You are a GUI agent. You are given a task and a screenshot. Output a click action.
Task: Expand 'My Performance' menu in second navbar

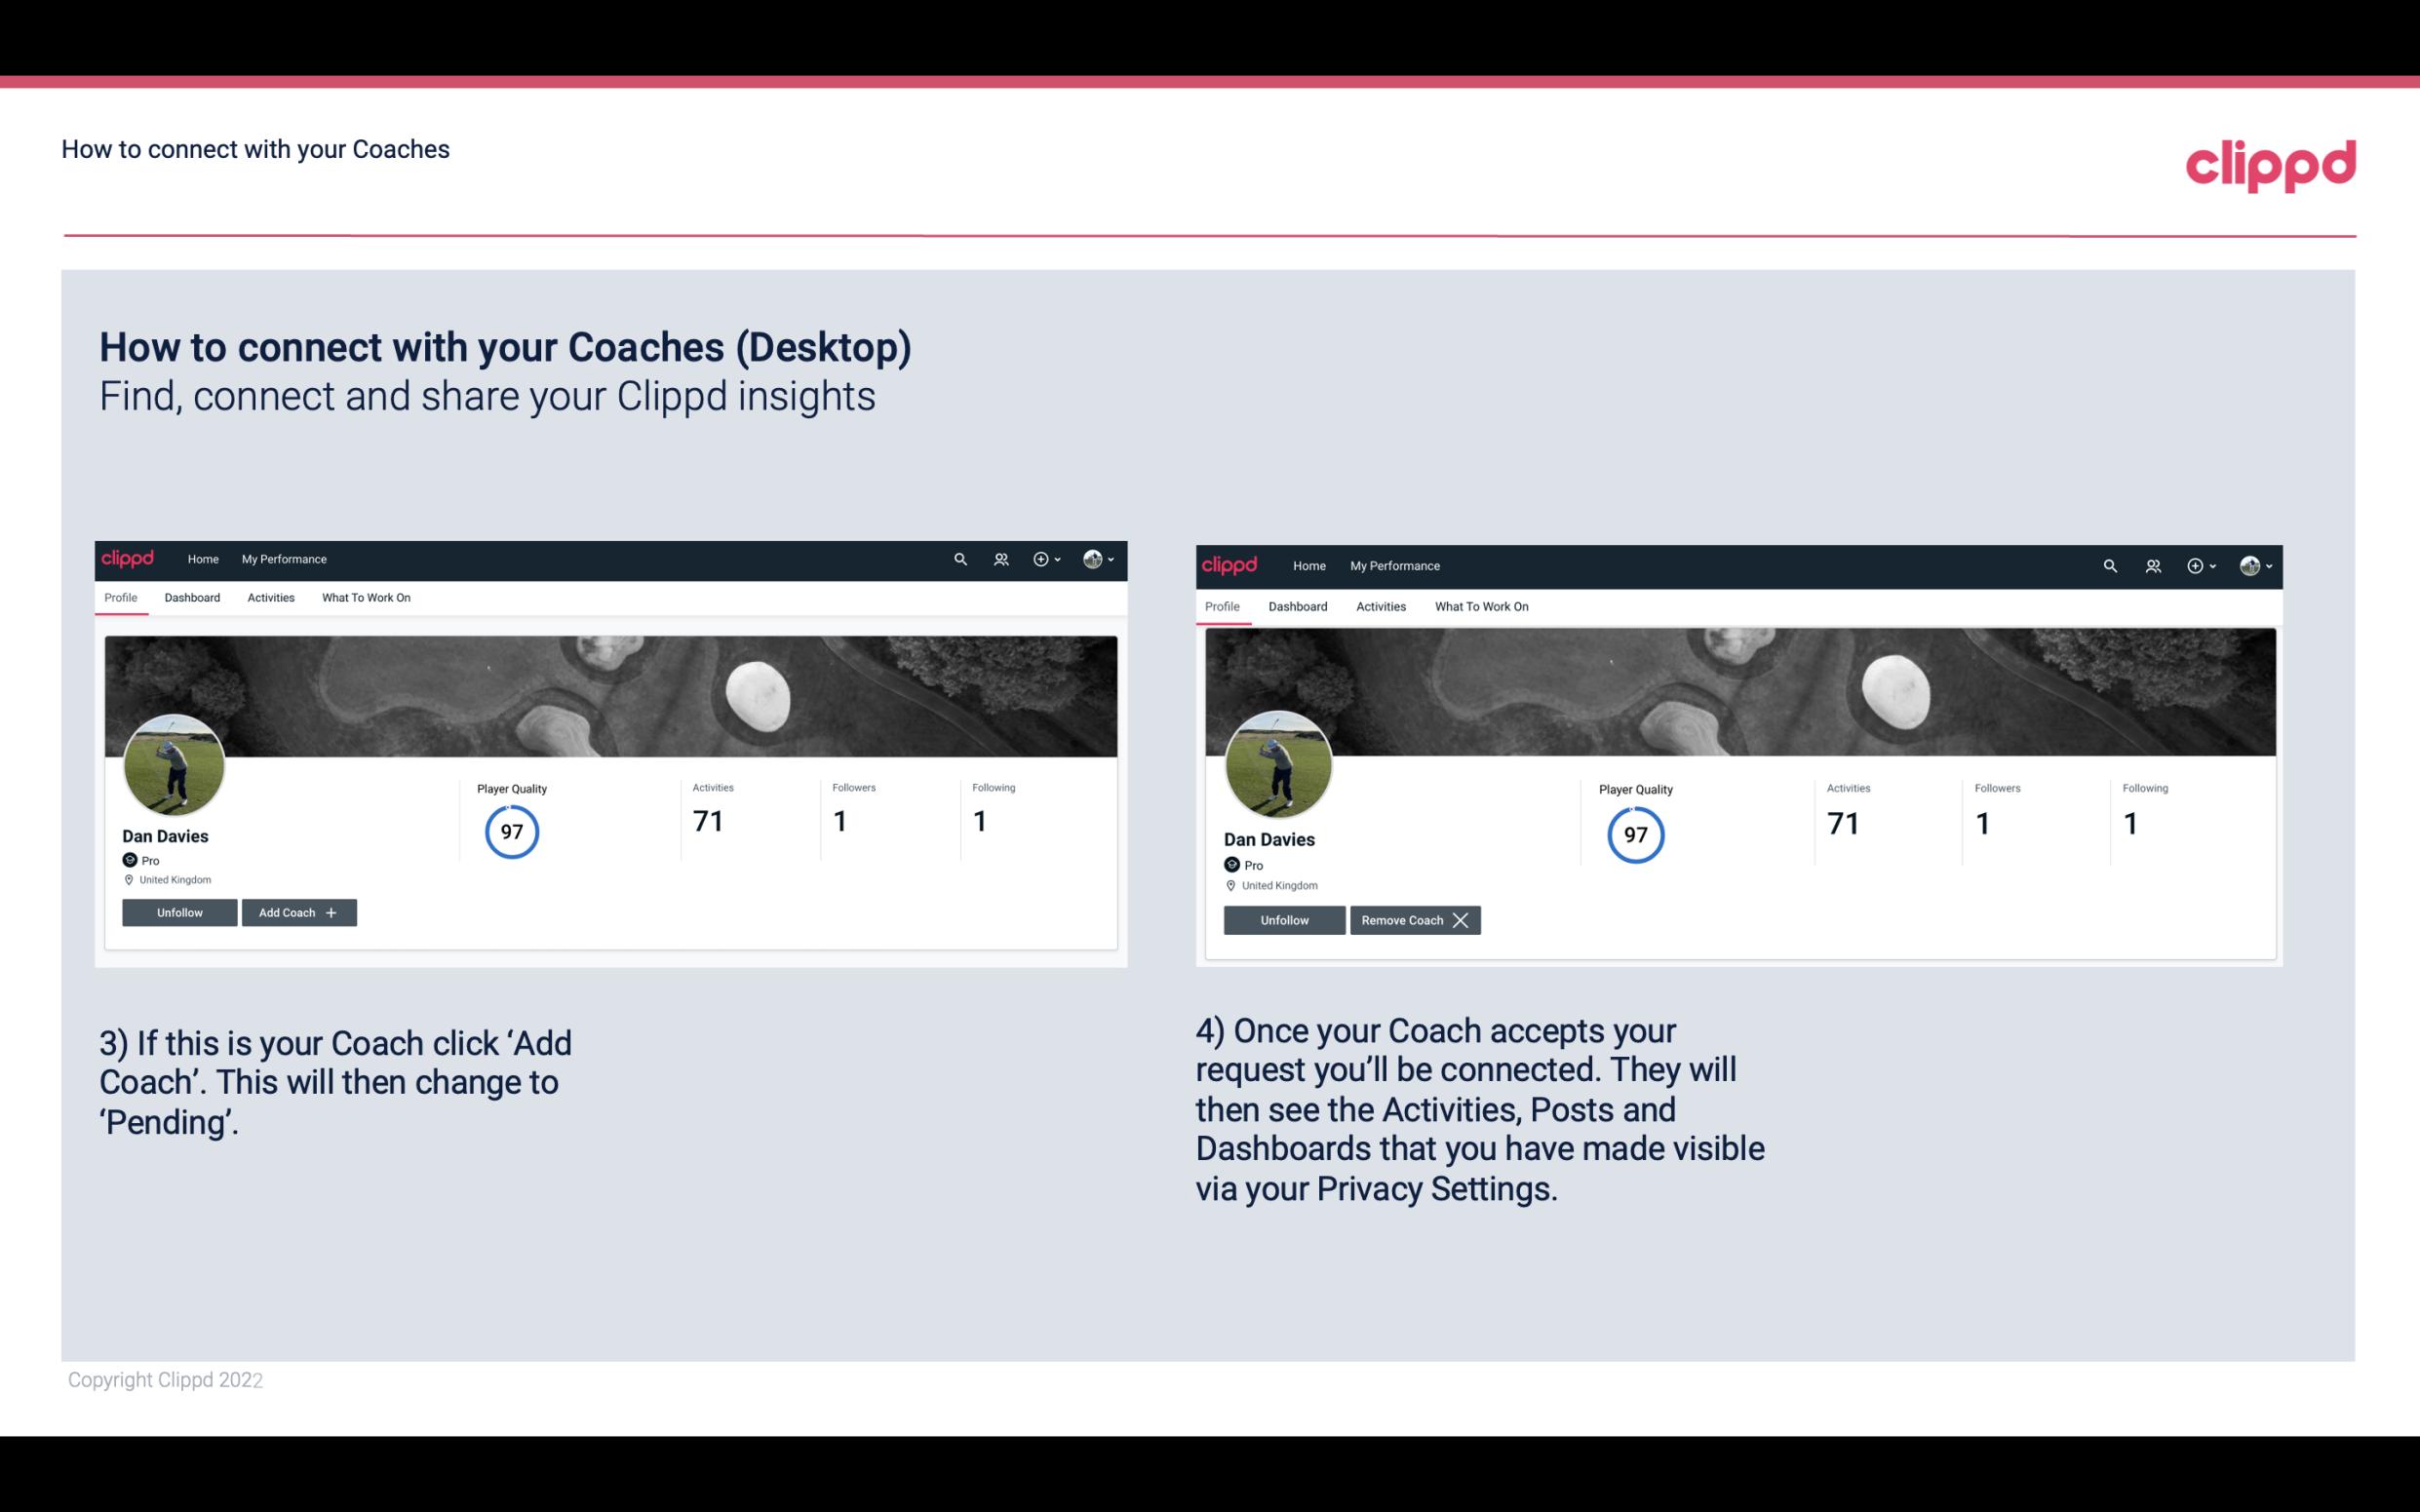pos(1394,564)
